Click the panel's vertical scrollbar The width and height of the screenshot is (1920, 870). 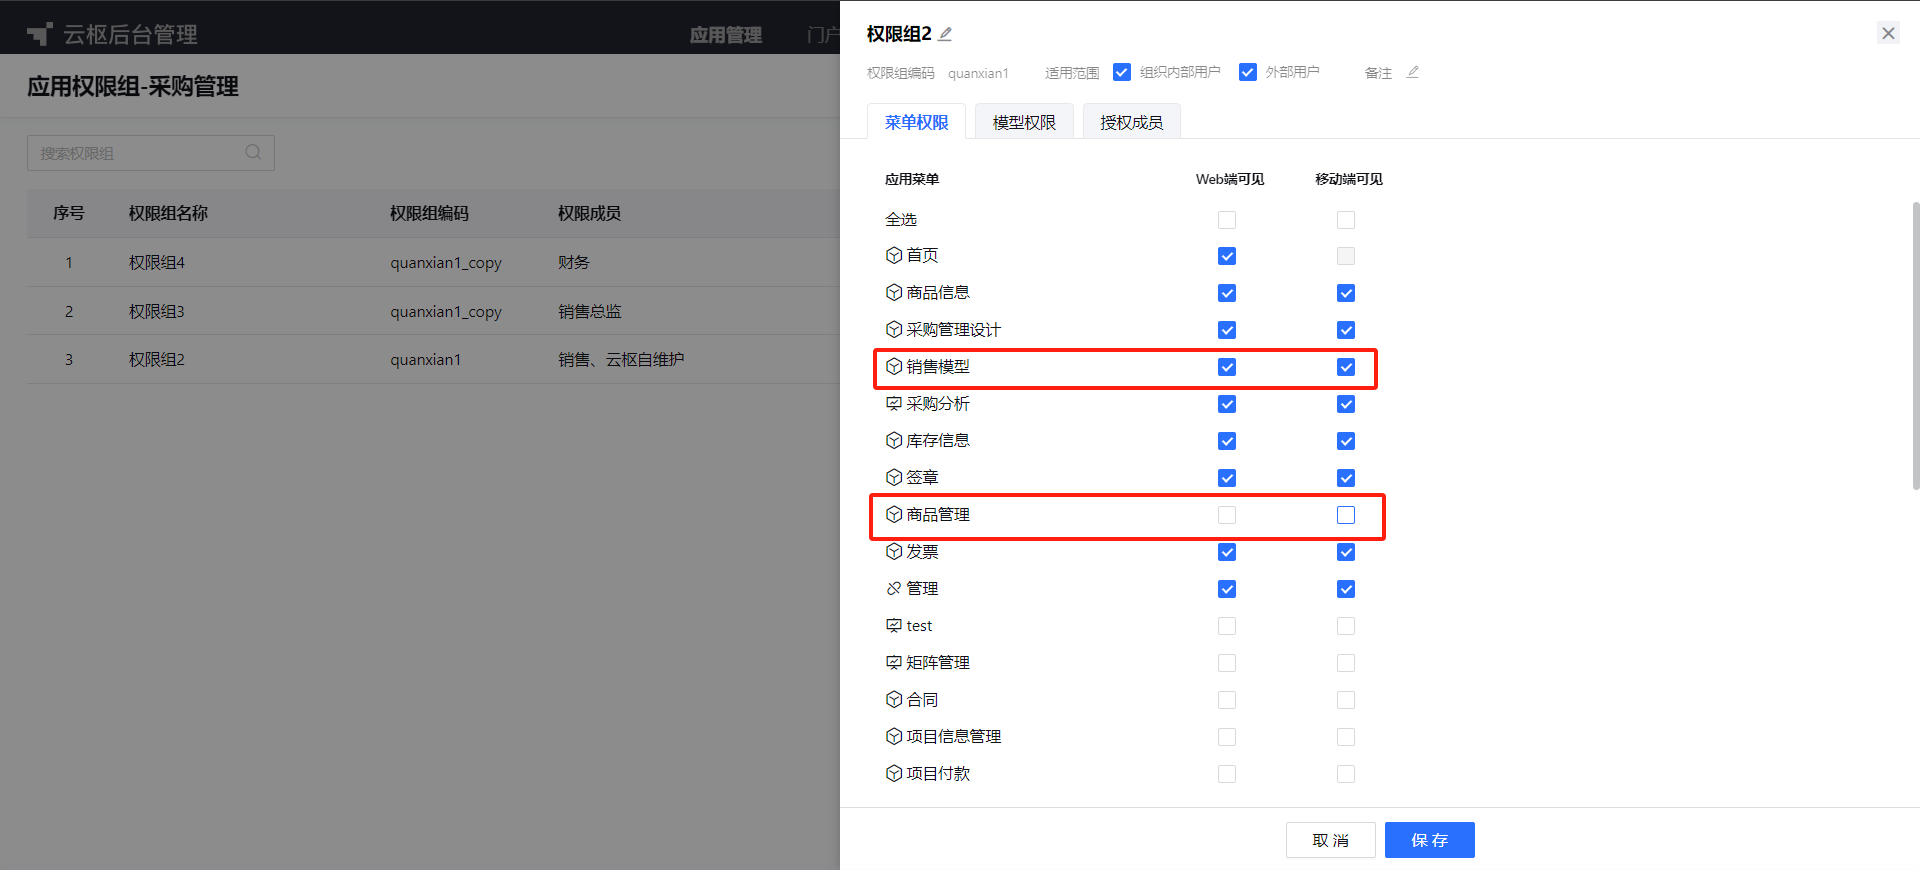pyautogui.click(x=1916, y=345)
